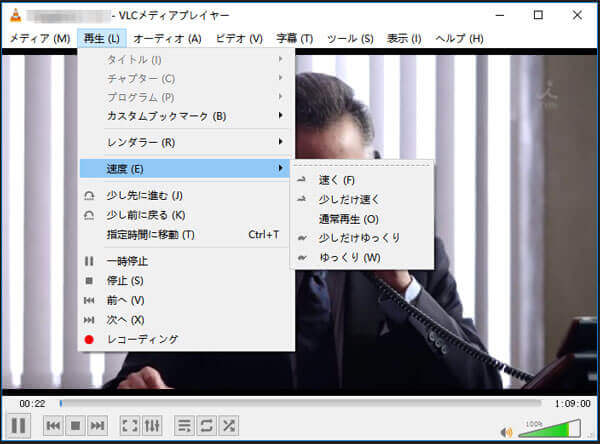Viewport: 600px width, 444px height.
Task: Select the 速度 (E) menu entry
Action: tap(185, 168)
